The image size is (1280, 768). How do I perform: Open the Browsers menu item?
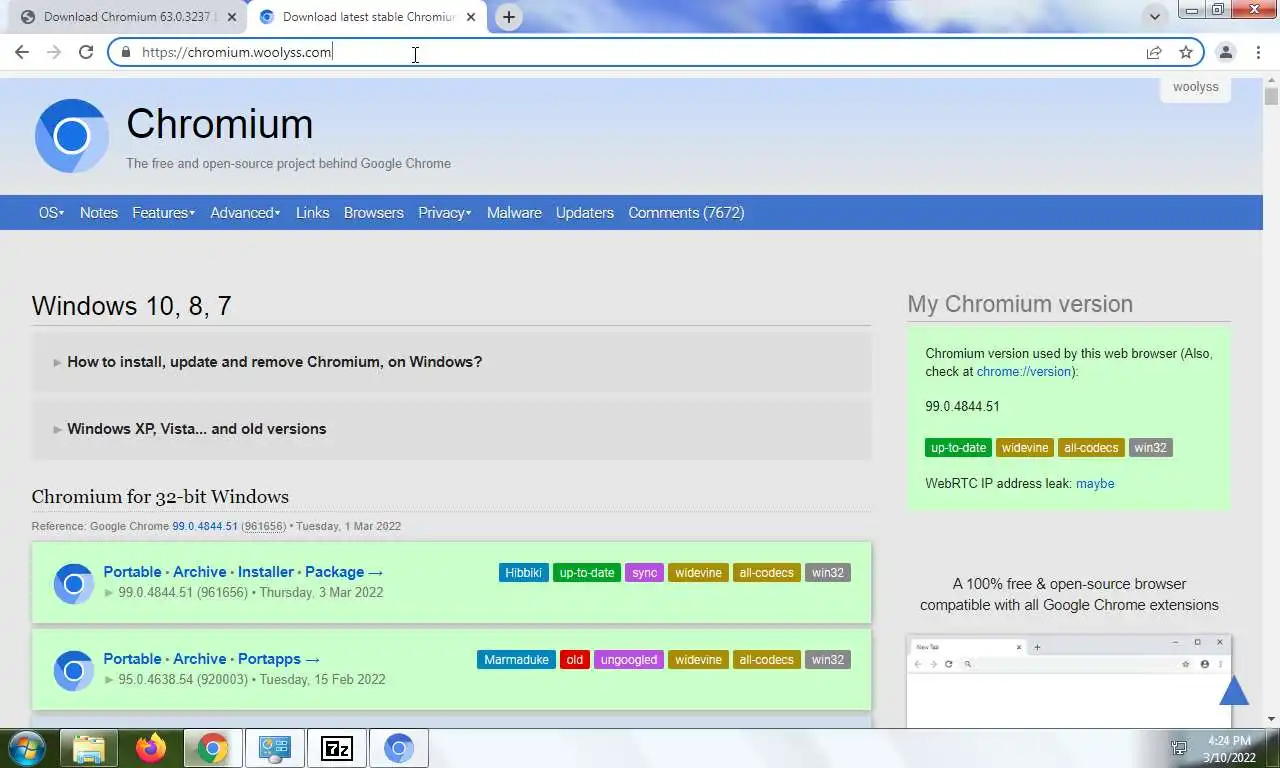(x=374, y=212)
